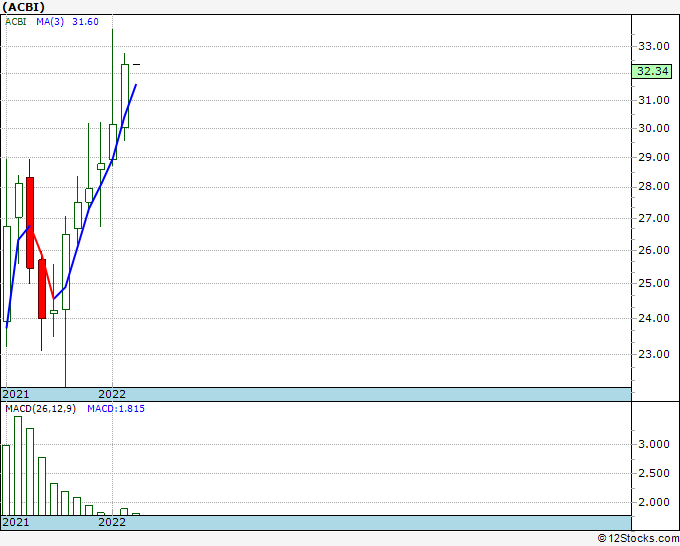Click the 30.00 price axis label

click(654, 128)
